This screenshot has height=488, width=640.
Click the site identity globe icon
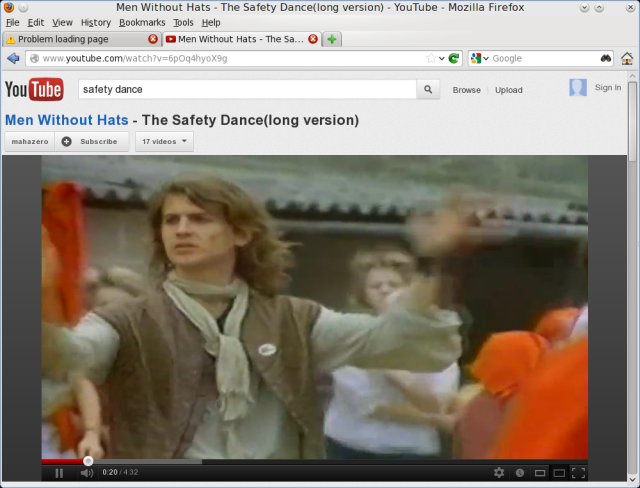pyautogui.click(x=34, y=58)
